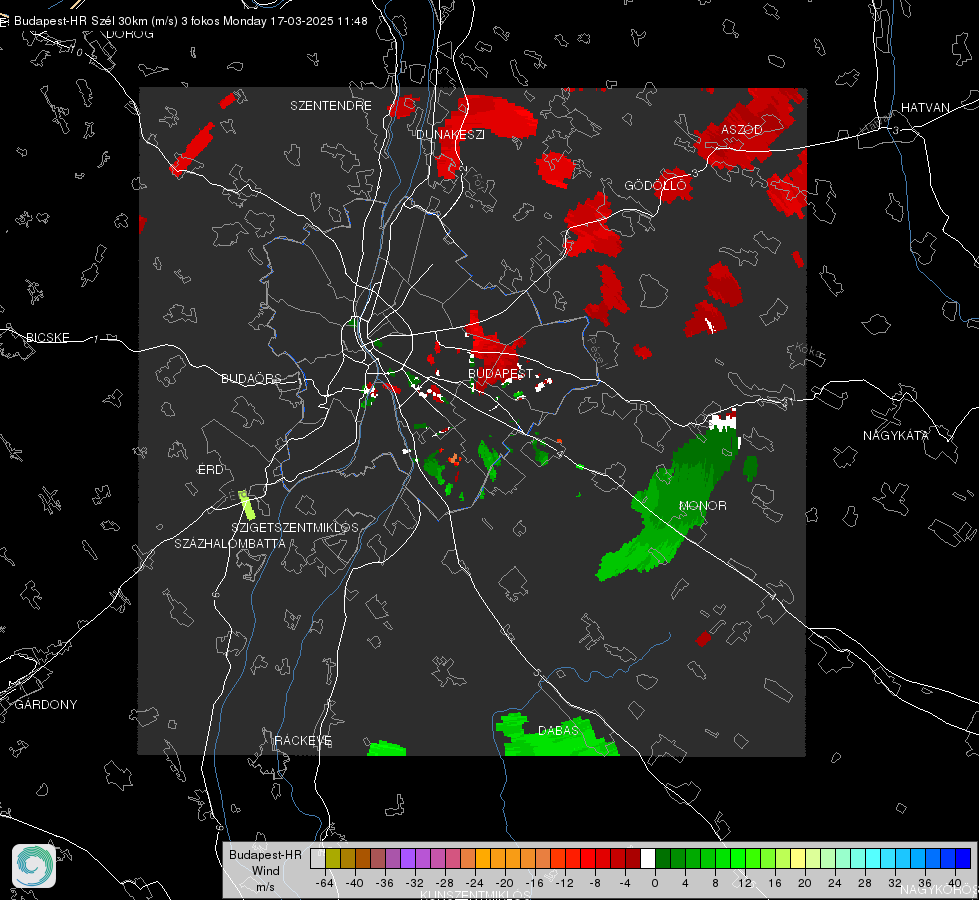The image size is (979, 900).
Task: Pick the light gray first swatch in legend
Action: 317,858
